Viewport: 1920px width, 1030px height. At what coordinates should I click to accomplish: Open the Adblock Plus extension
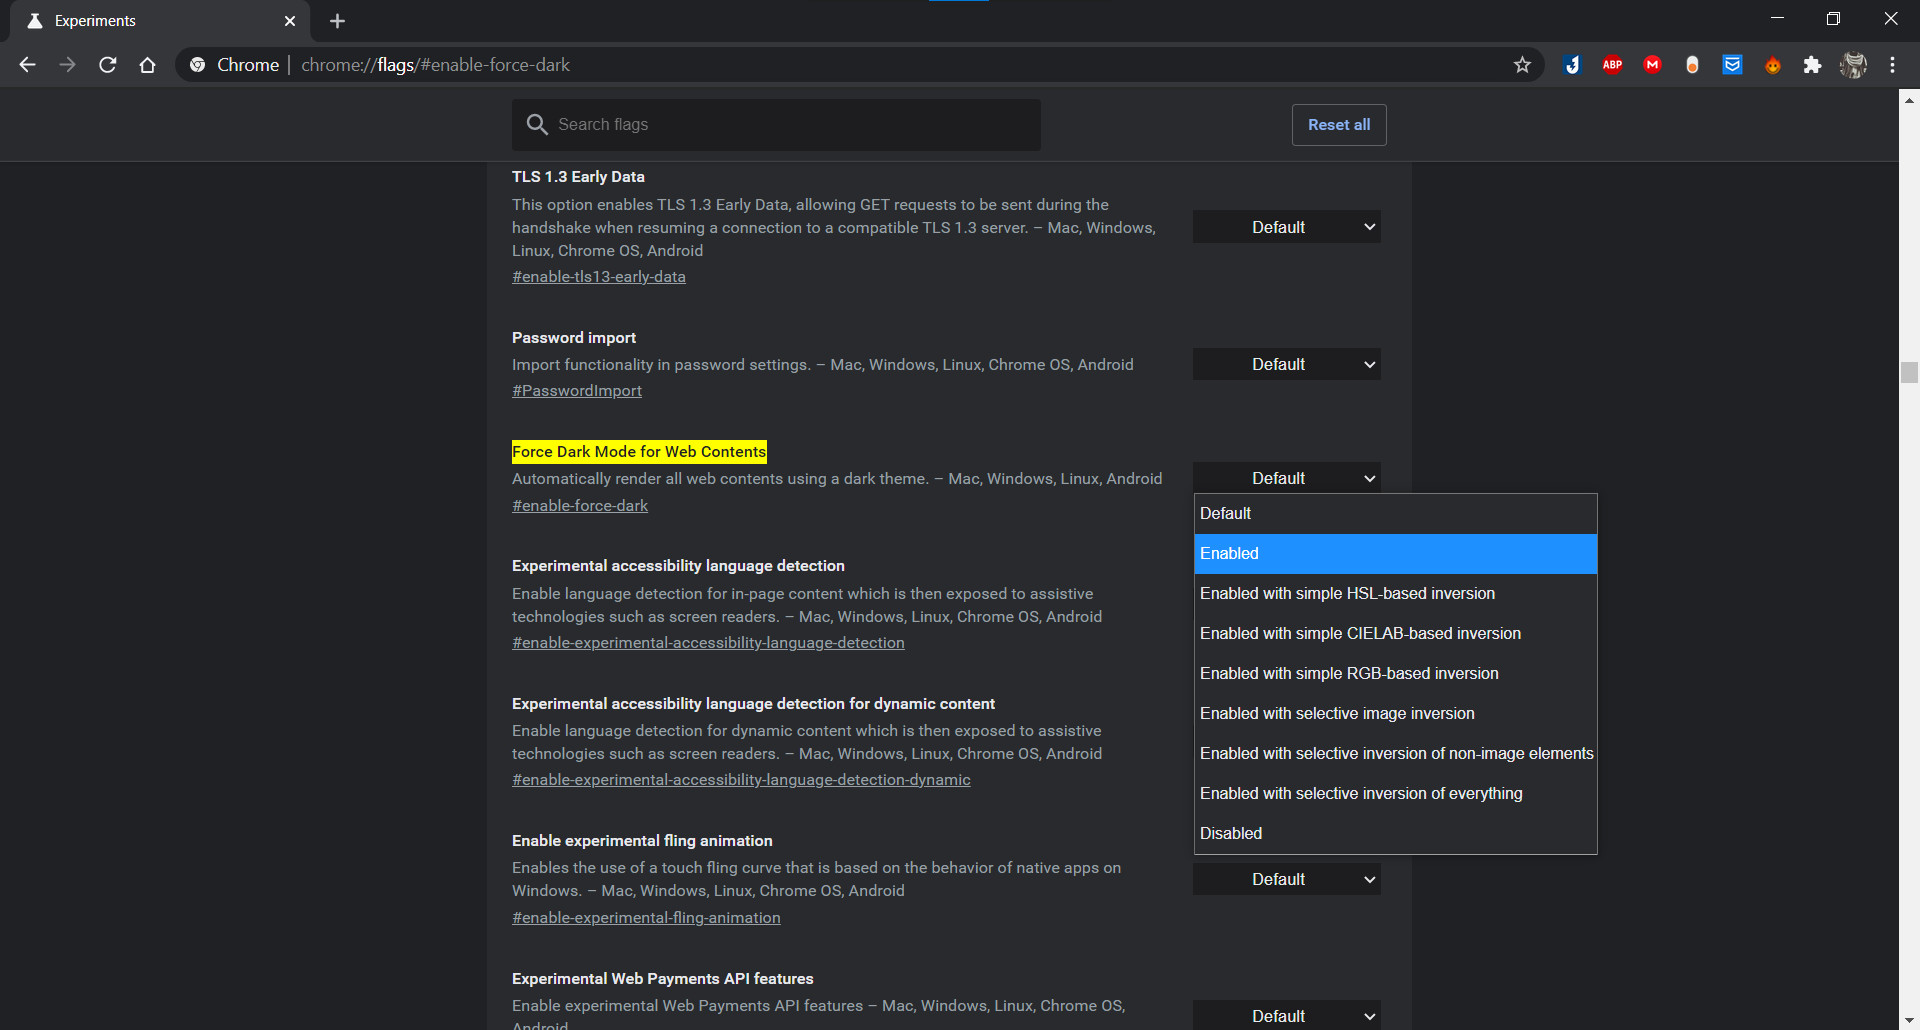click(1612, 64)
